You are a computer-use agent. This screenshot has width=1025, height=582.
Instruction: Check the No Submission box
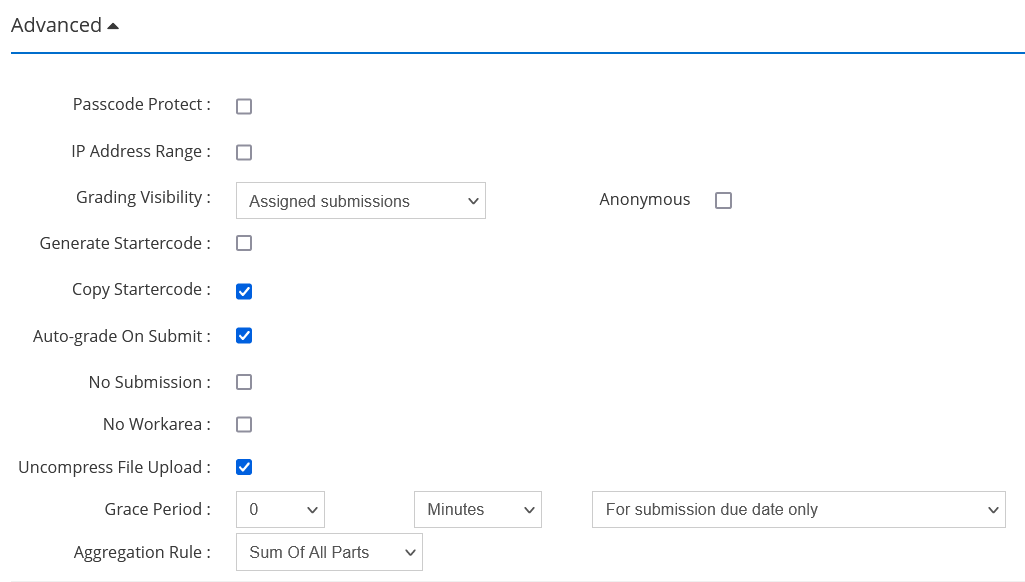pos(244,382)
